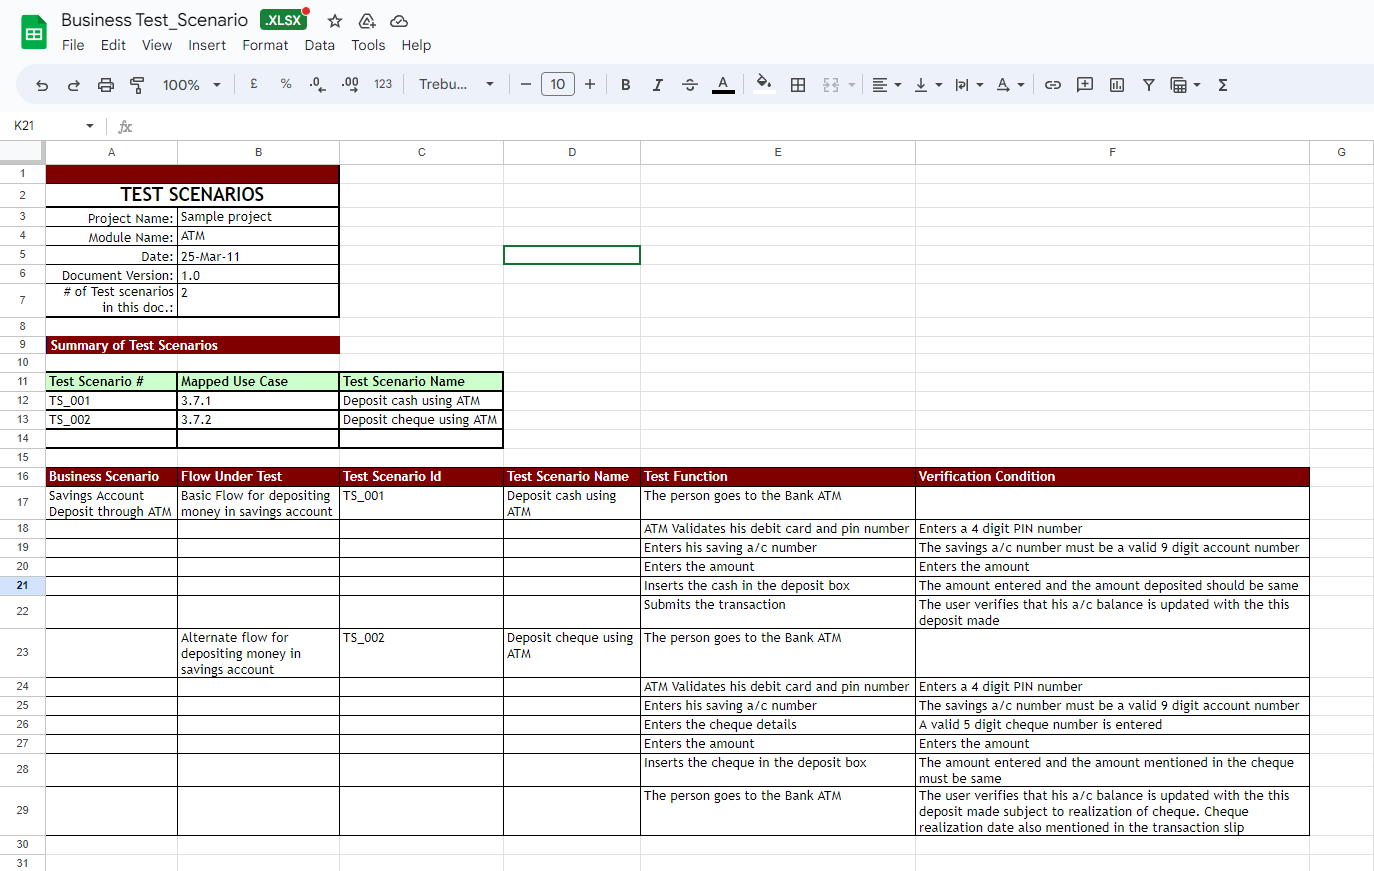The image size is (1374, 871).
Task: Create a filter funnel icon
Action: tap(1149, 85)
